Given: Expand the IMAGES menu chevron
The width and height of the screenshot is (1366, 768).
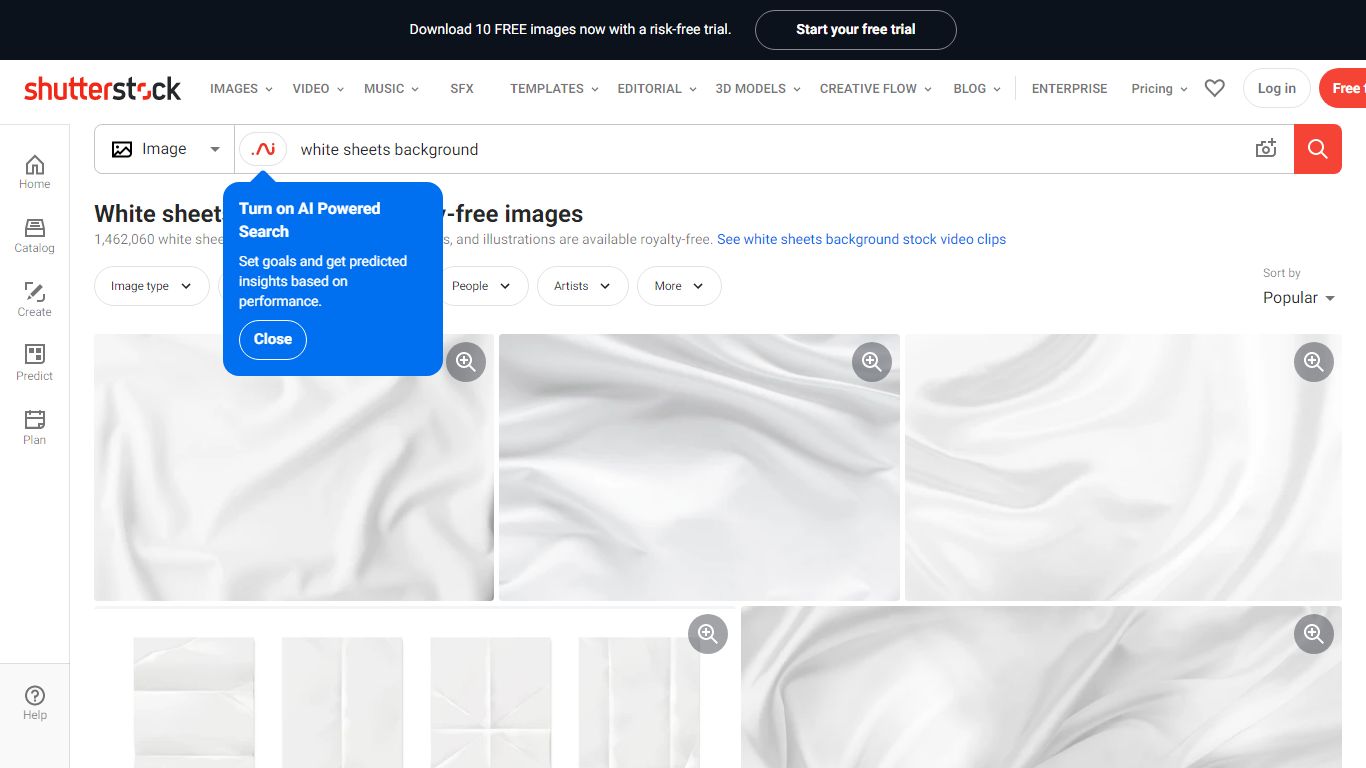Looking at the screenshot, I should [268, 89].
